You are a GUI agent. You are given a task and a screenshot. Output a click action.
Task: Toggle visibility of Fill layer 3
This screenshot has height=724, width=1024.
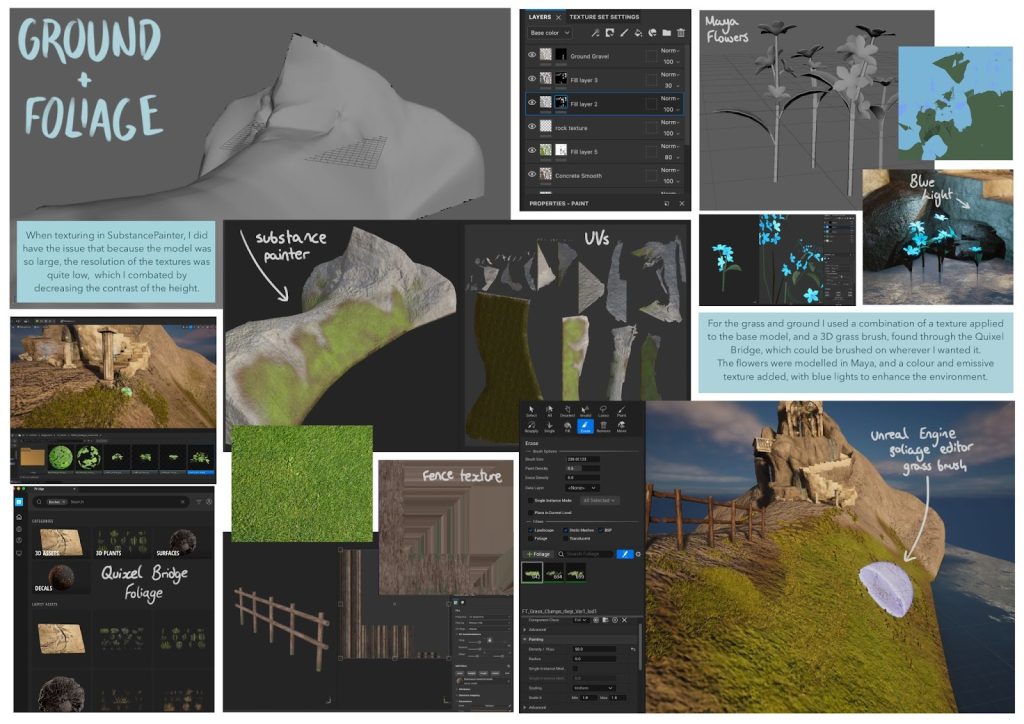532,78
